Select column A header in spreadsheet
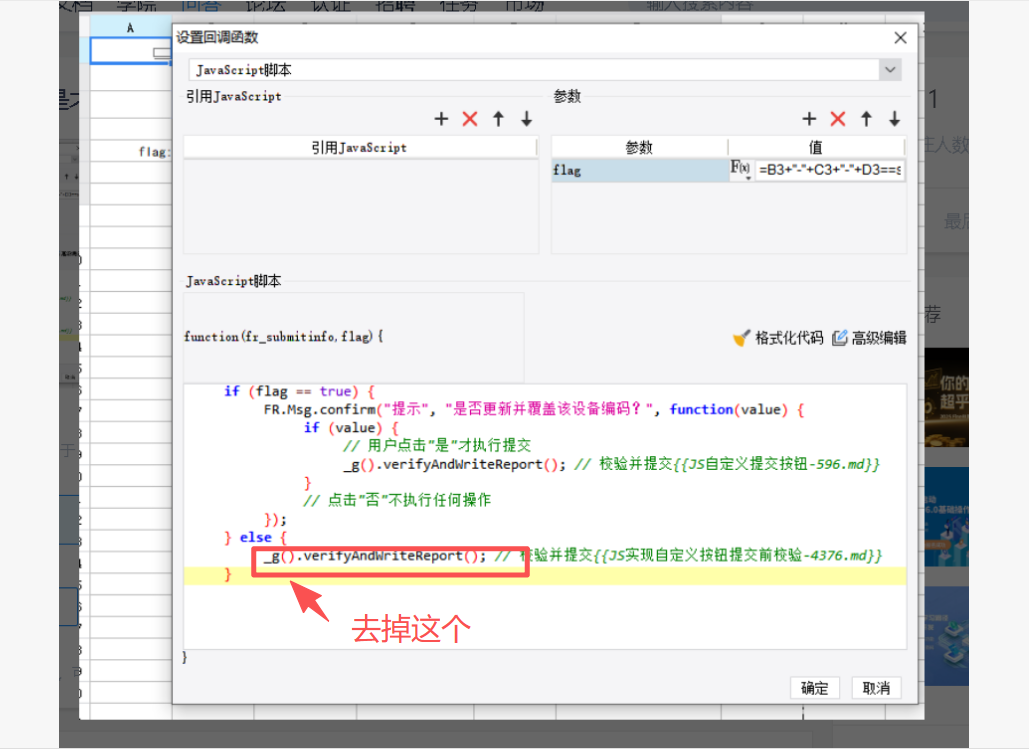This screenshot has width=1029, height=749. [x=131, y=28]
